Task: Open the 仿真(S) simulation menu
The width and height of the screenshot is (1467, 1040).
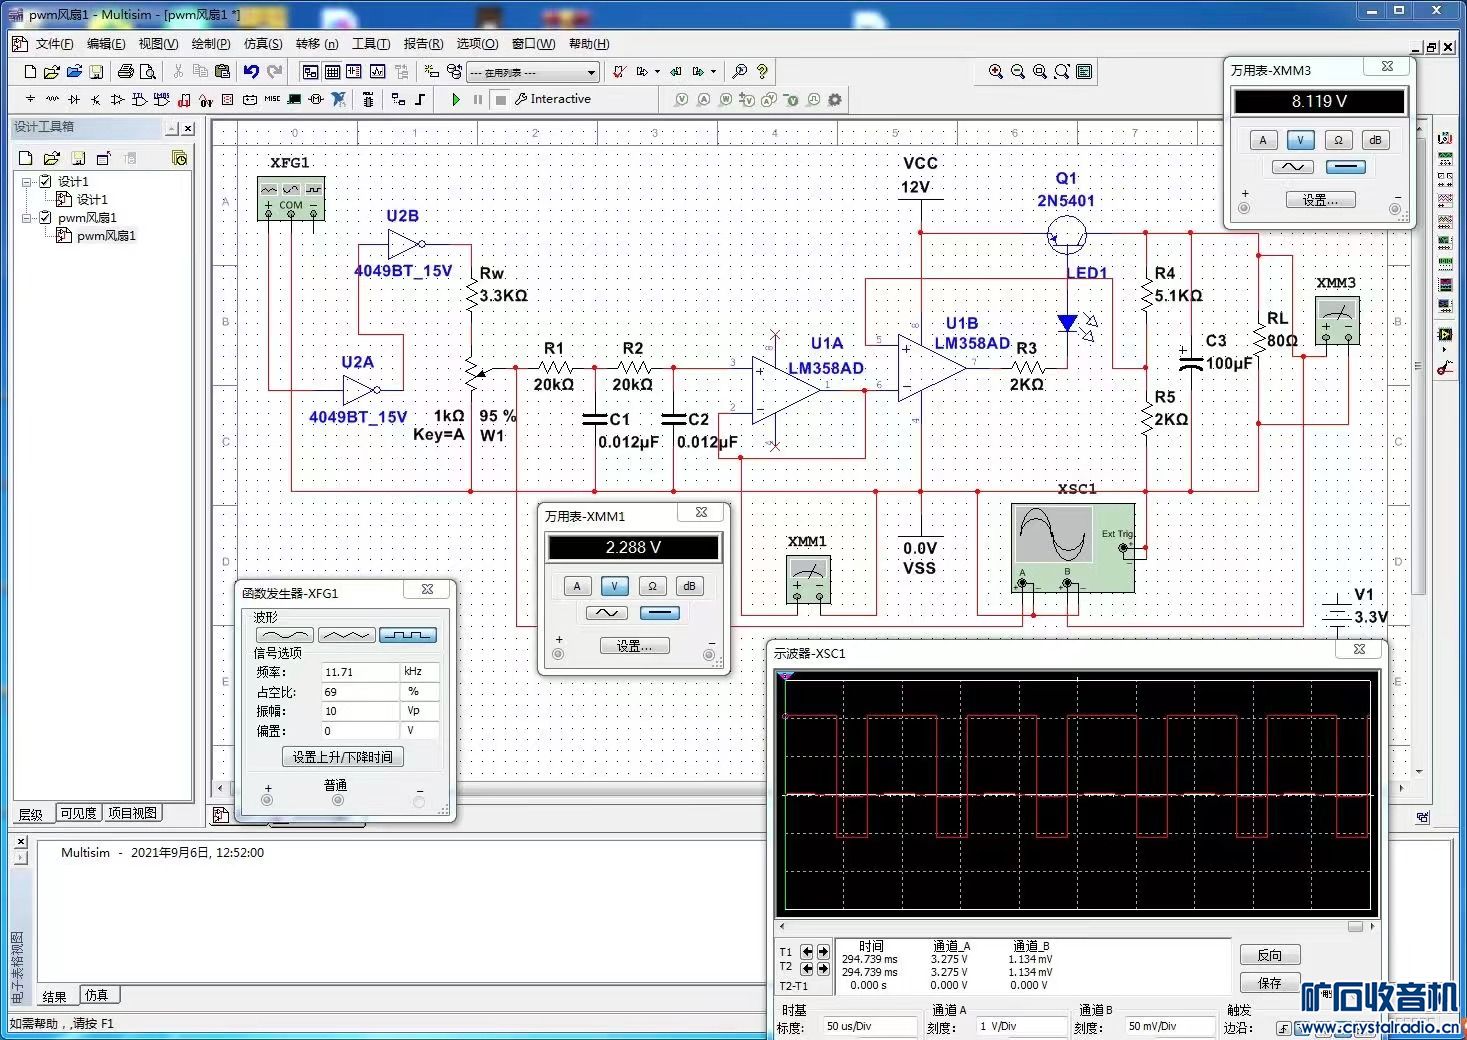Action: 263,44
